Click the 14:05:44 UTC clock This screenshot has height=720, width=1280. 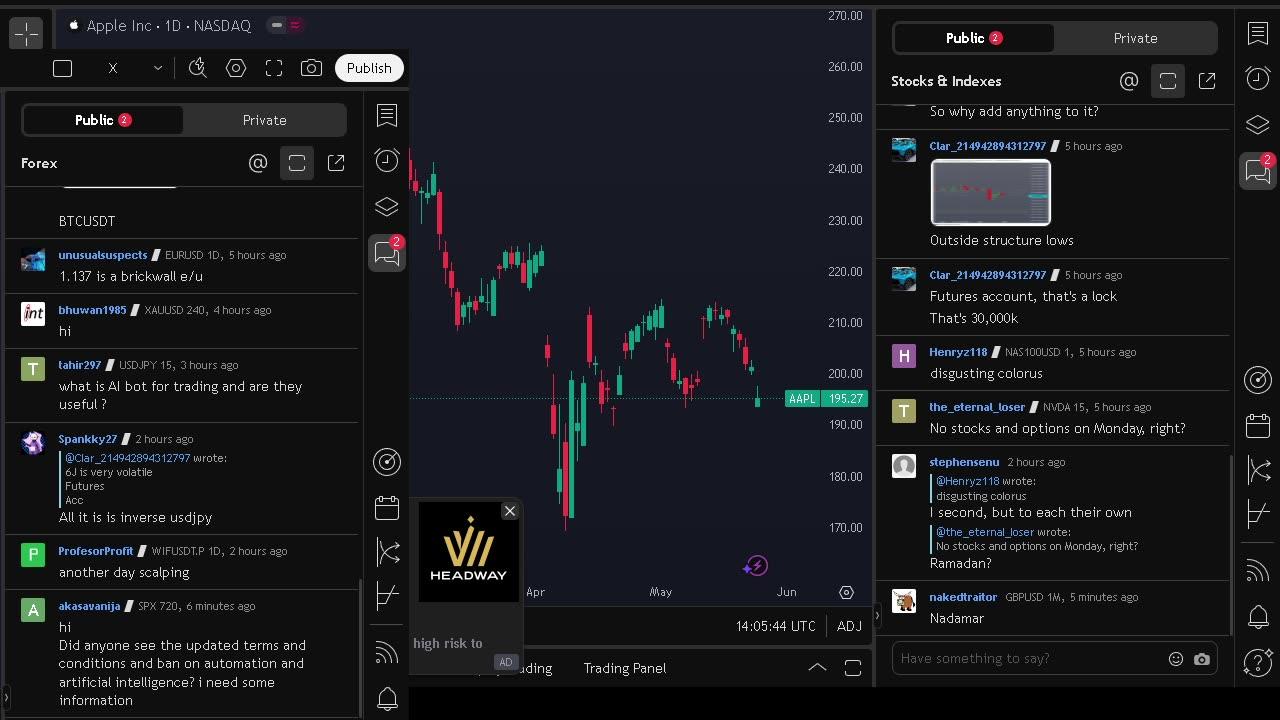pos(775,626)
